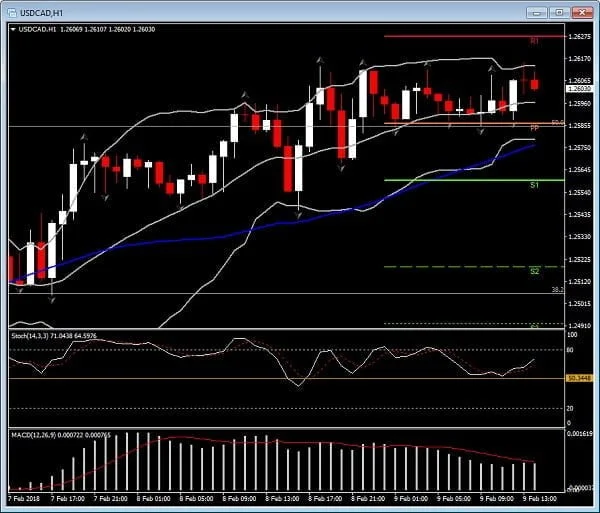
Task: Click the 1.25015 price axis value
Action: click(x=580, y=304)
